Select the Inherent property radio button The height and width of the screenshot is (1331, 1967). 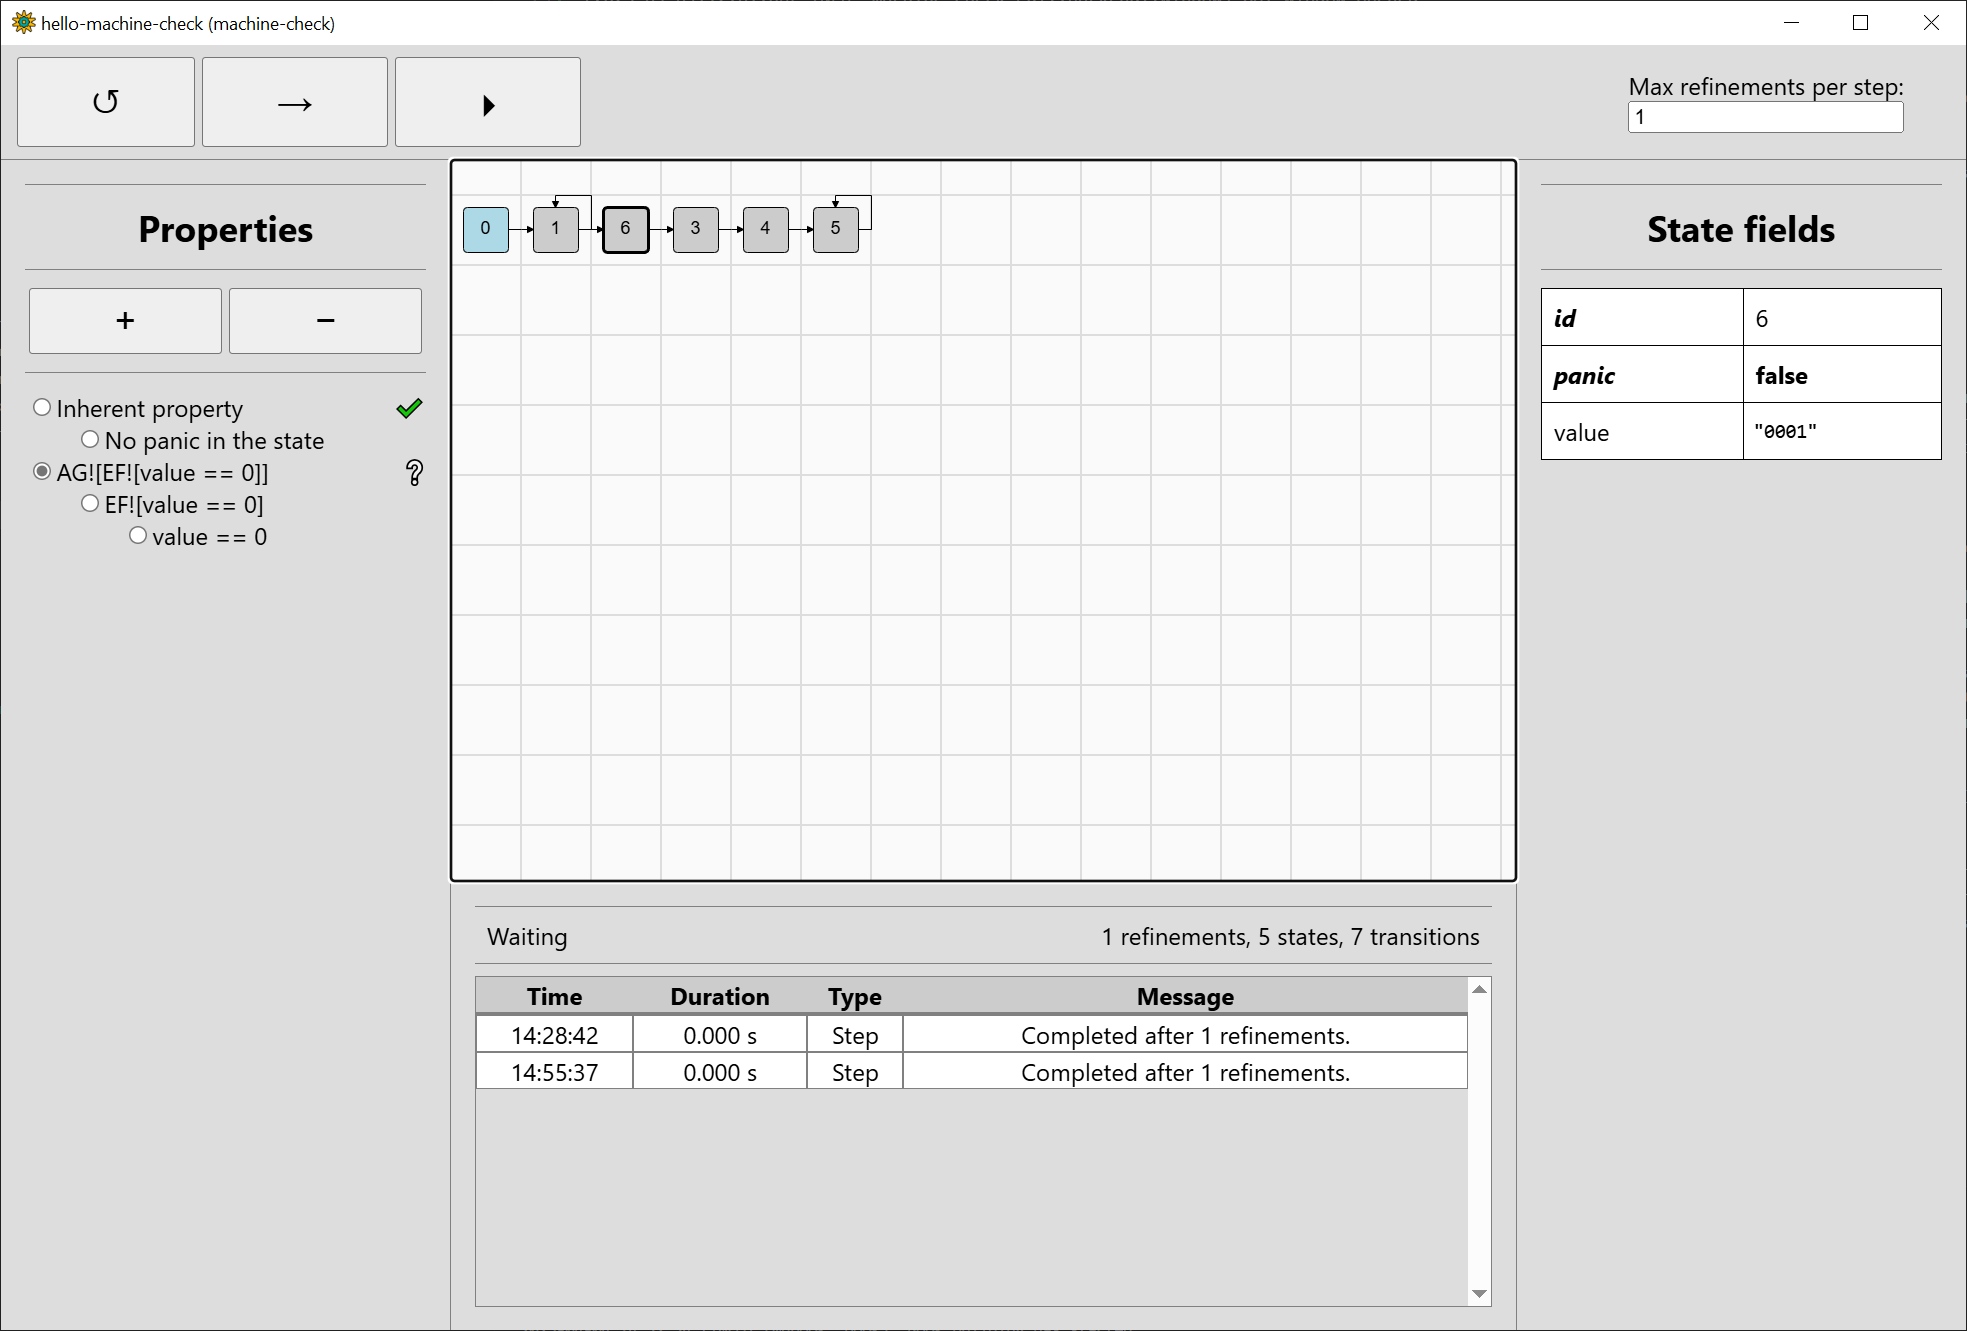click(x=42, y=408)
